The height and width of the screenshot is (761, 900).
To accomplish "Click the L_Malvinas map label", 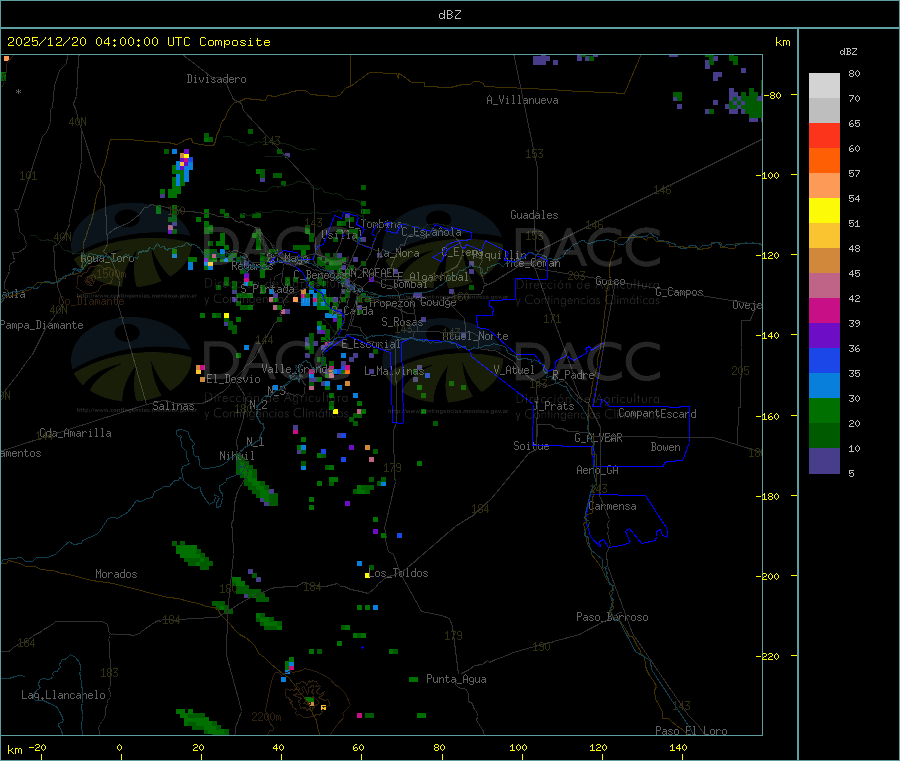I will (x=394, y=371).
